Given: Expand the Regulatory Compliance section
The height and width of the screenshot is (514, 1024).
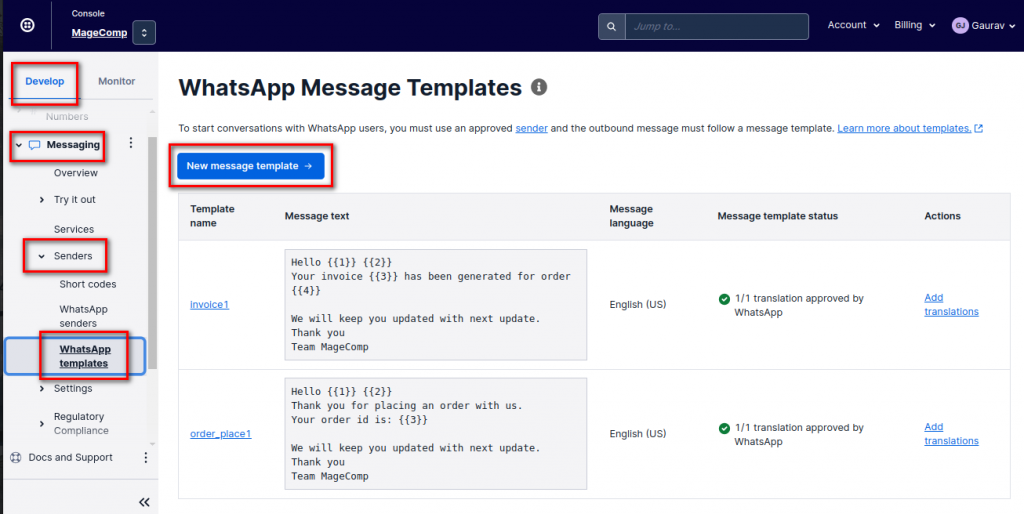Looking at the screenshot, I should coord(41,424).
